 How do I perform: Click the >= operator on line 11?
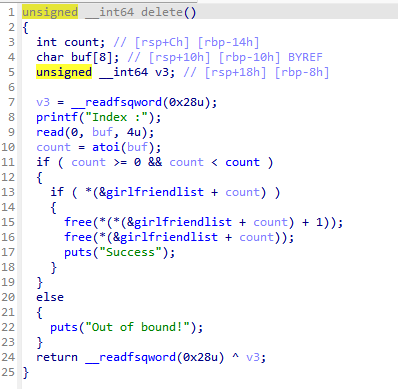click(x=120, y=162)
